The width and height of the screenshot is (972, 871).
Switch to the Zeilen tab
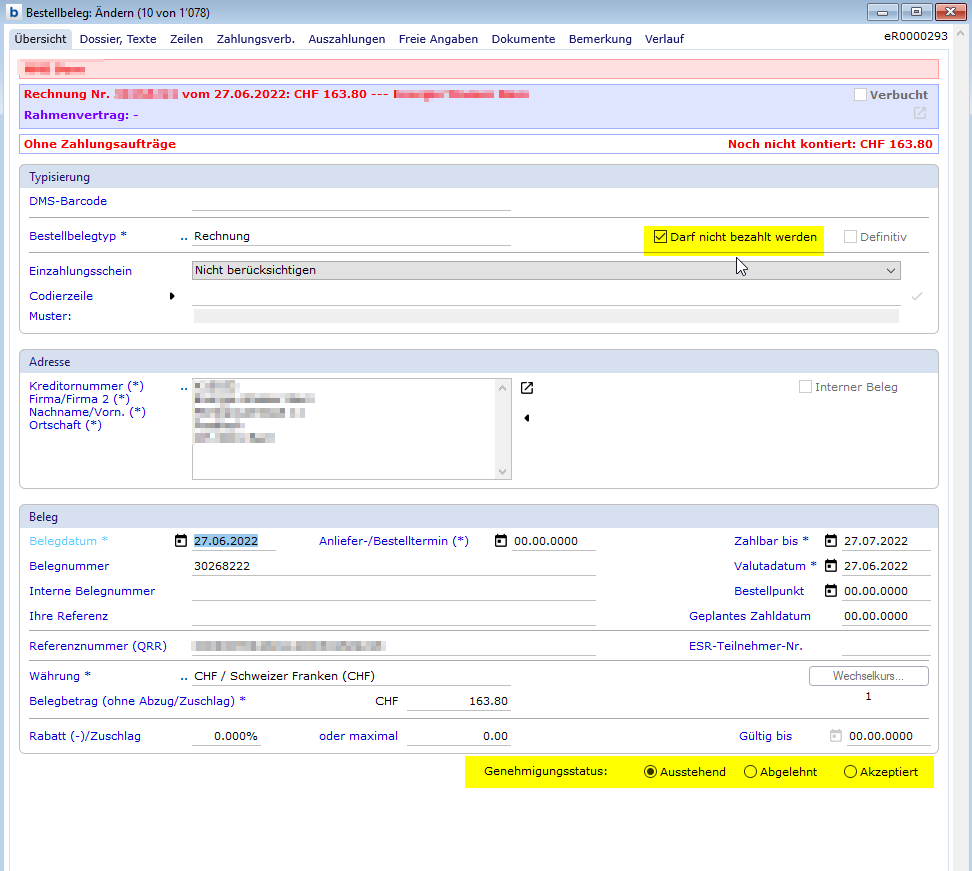click(186, 39)
